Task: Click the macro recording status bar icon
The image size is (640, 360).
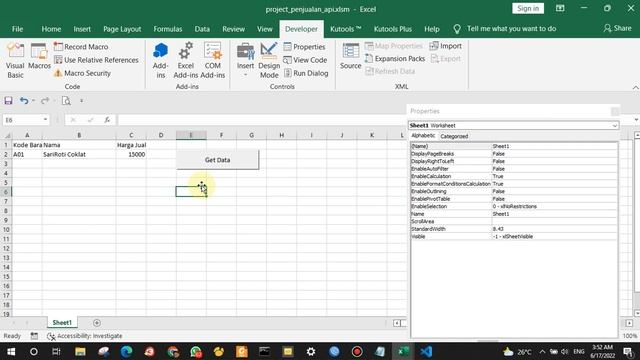Action: (x=34, y=336)
